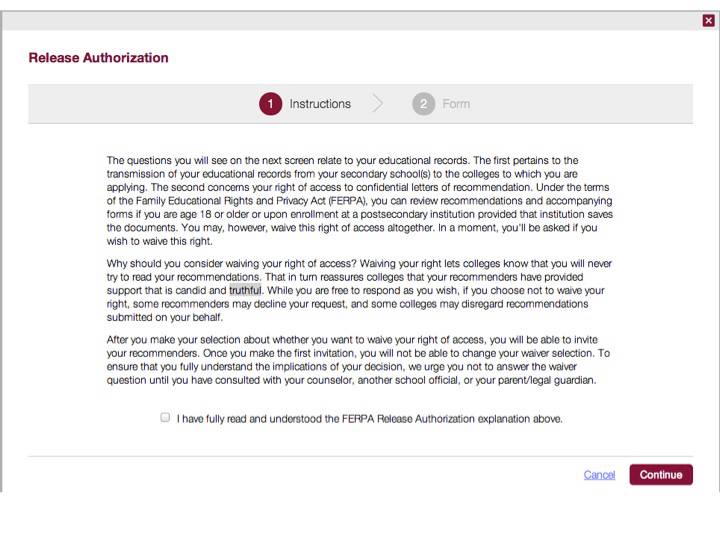Click the 'I have fully read and understood' label

point(370,419)
